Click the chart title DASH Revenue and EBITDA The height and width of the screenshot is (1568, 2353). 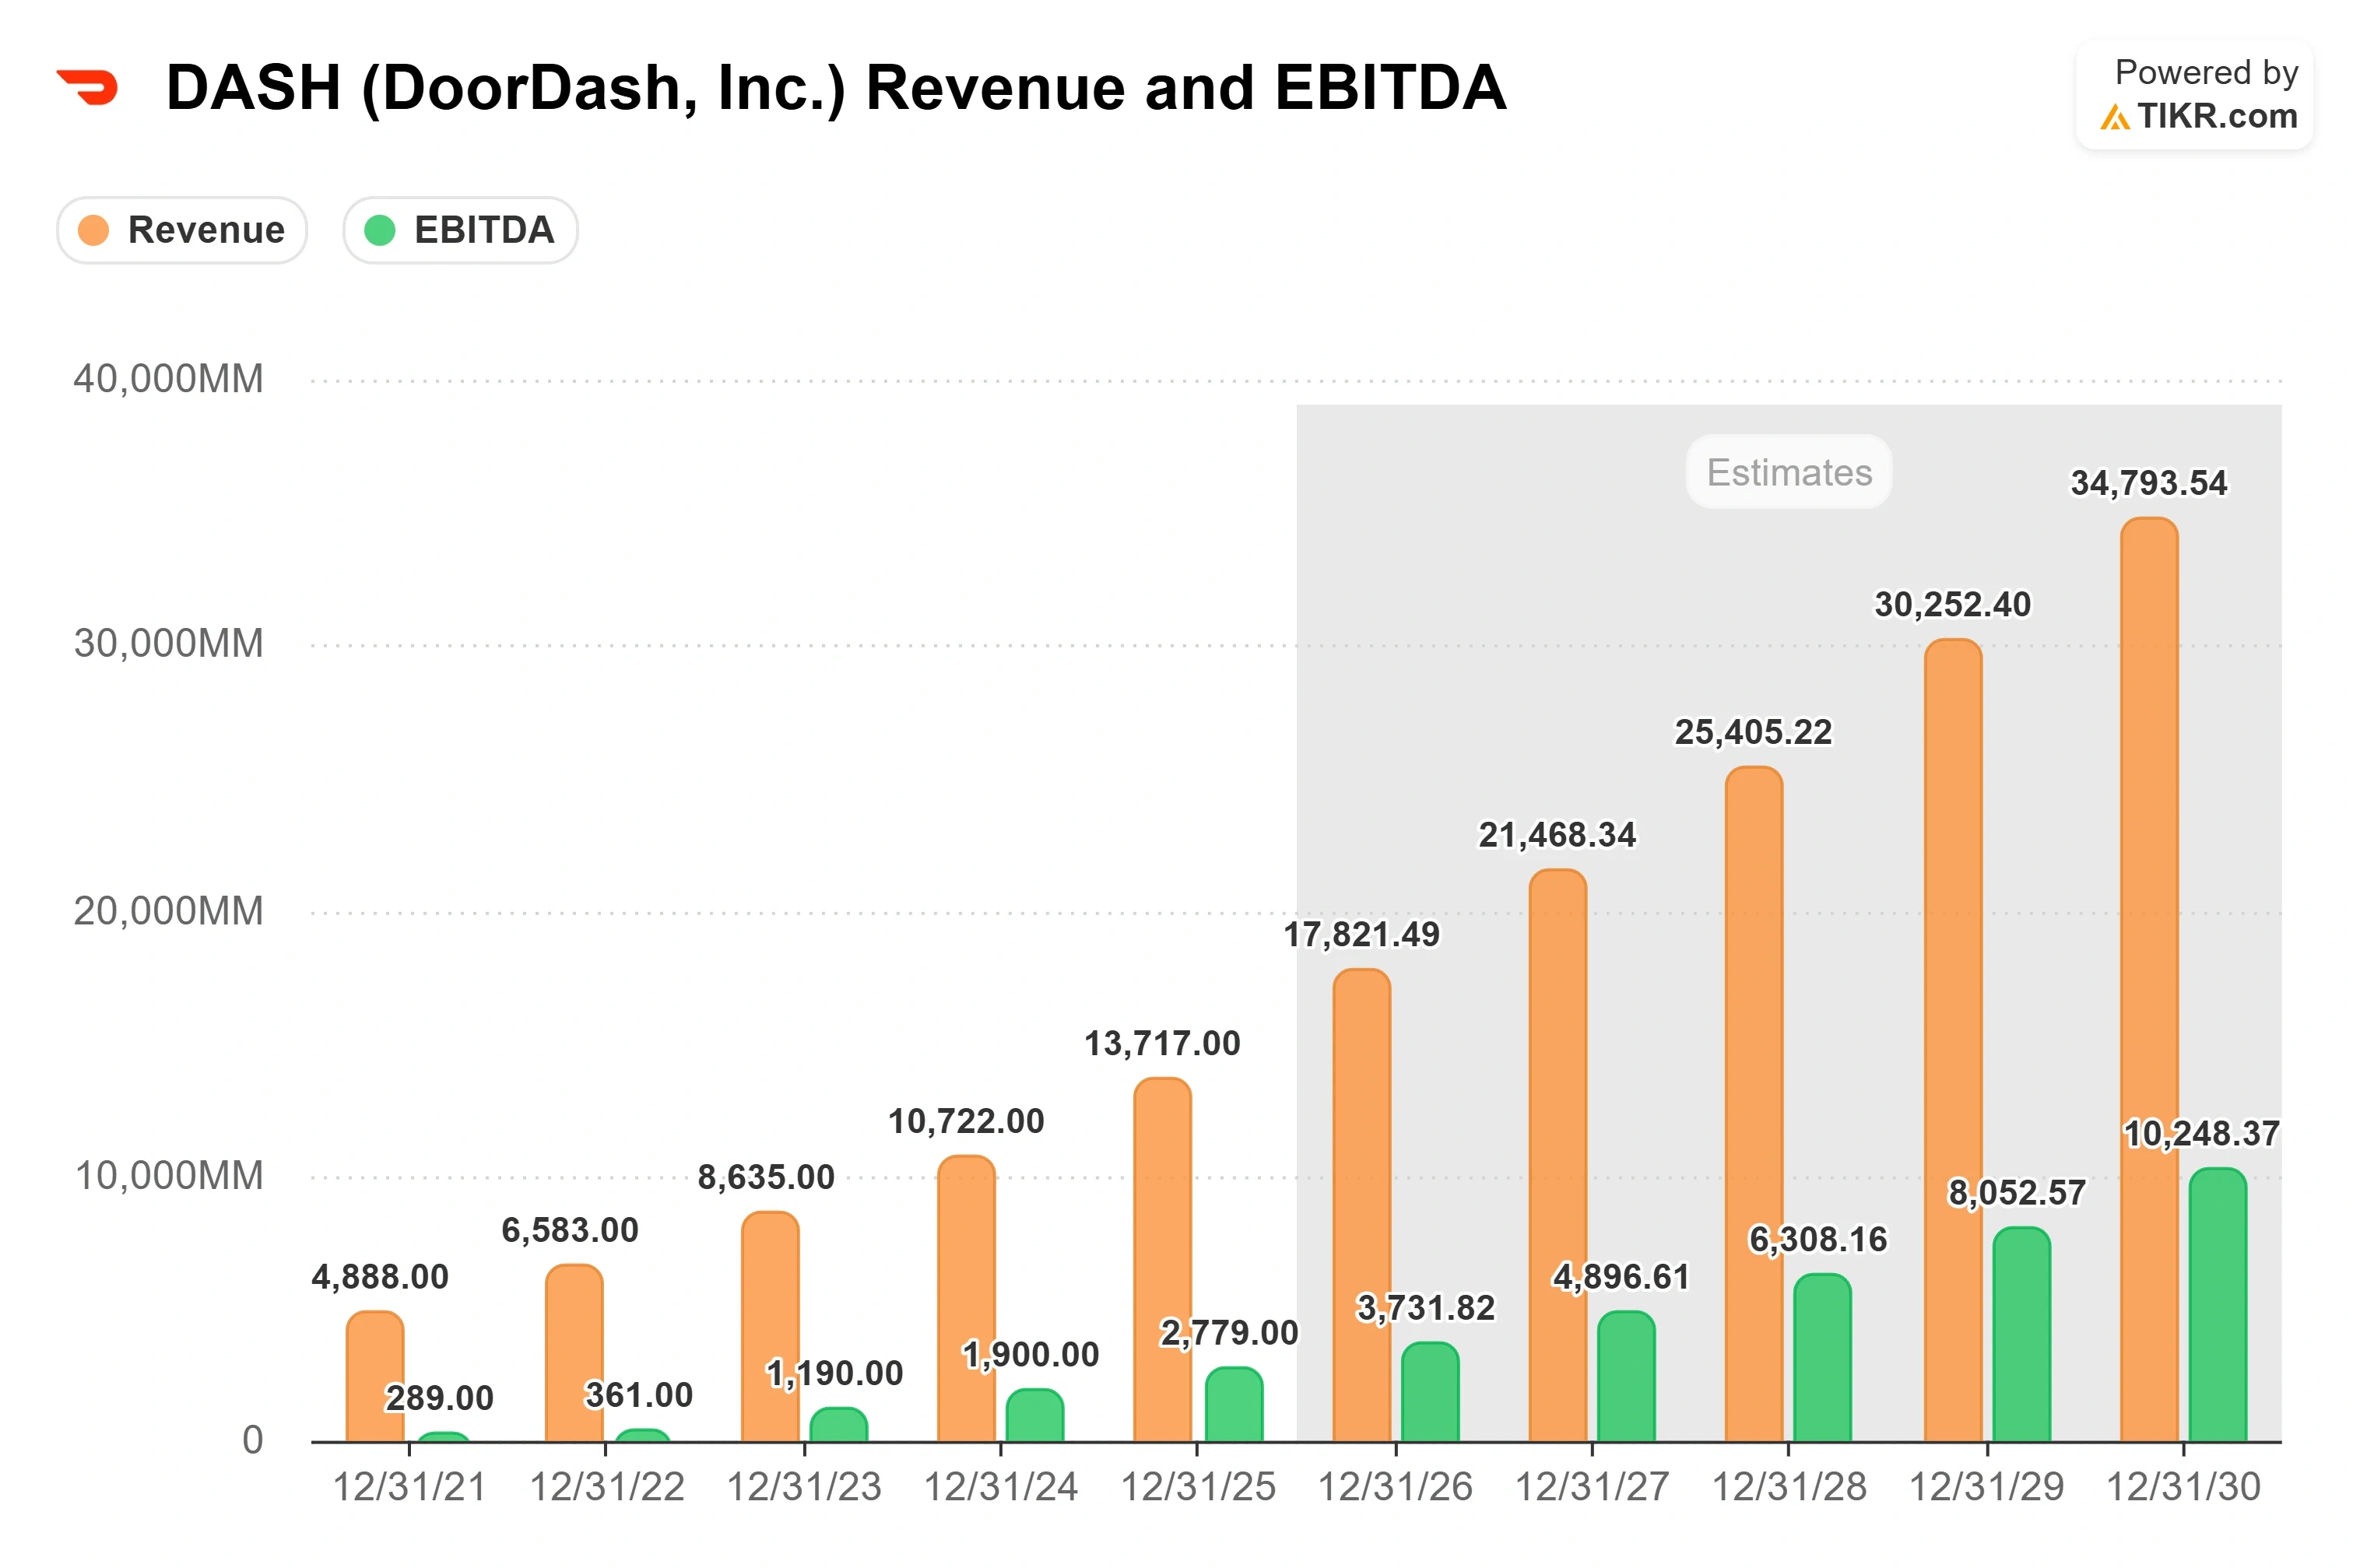point(835,87)
